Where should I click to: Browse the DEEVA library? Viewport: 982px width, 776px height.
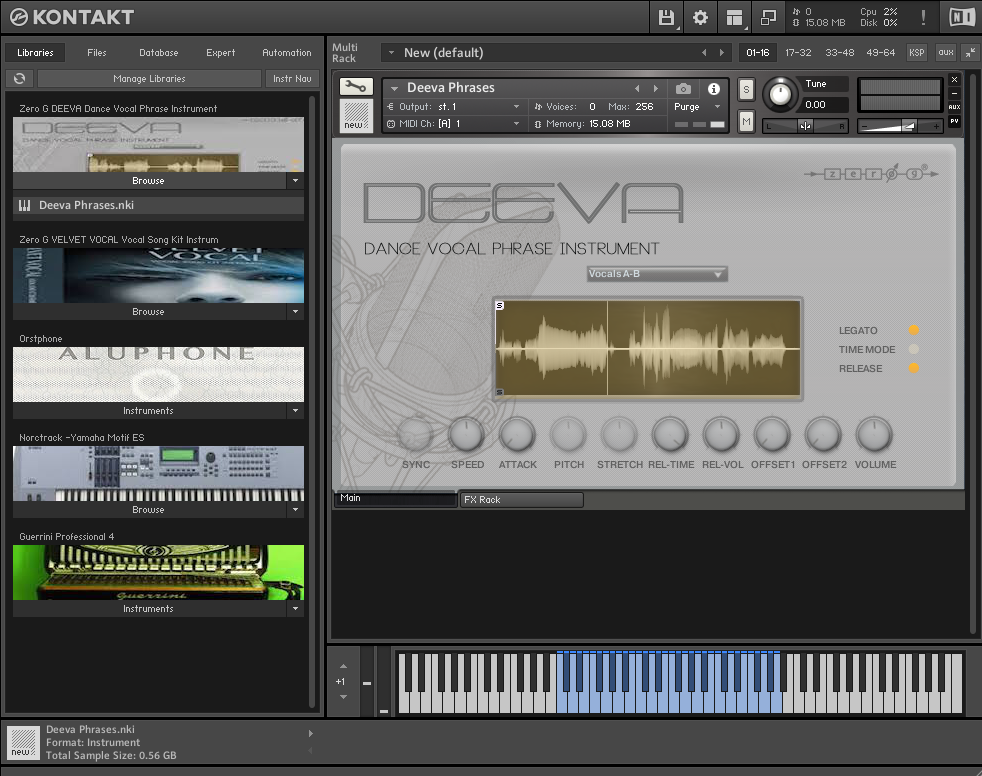[150, 180]
